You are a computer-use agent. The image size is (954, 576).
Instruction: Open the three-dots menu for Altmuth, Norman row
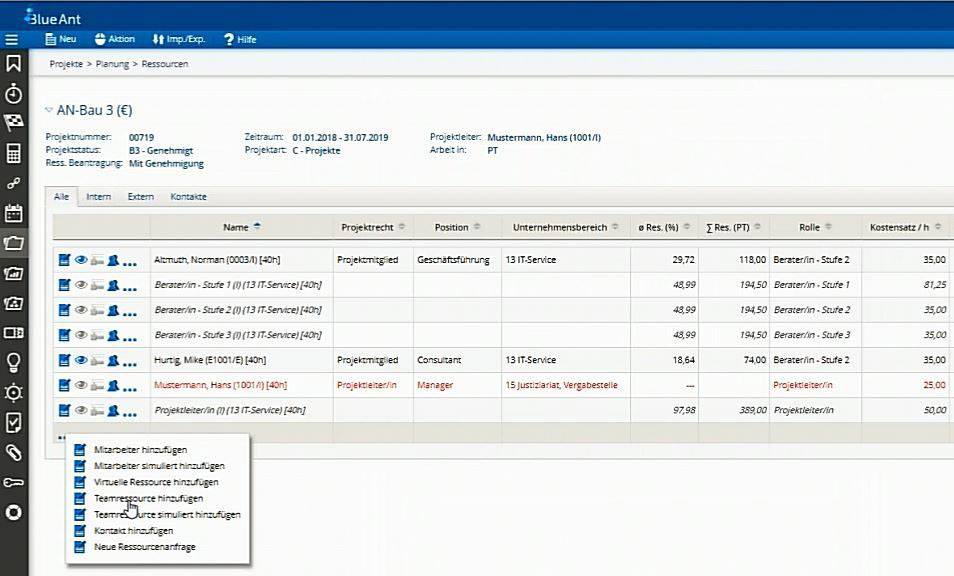coord(130,261)
